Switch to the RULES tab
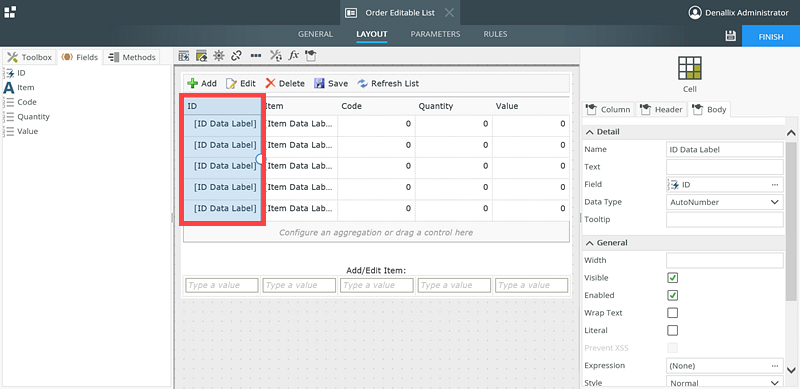Viewport: 800px width, 389px height. tap(495, 34)
